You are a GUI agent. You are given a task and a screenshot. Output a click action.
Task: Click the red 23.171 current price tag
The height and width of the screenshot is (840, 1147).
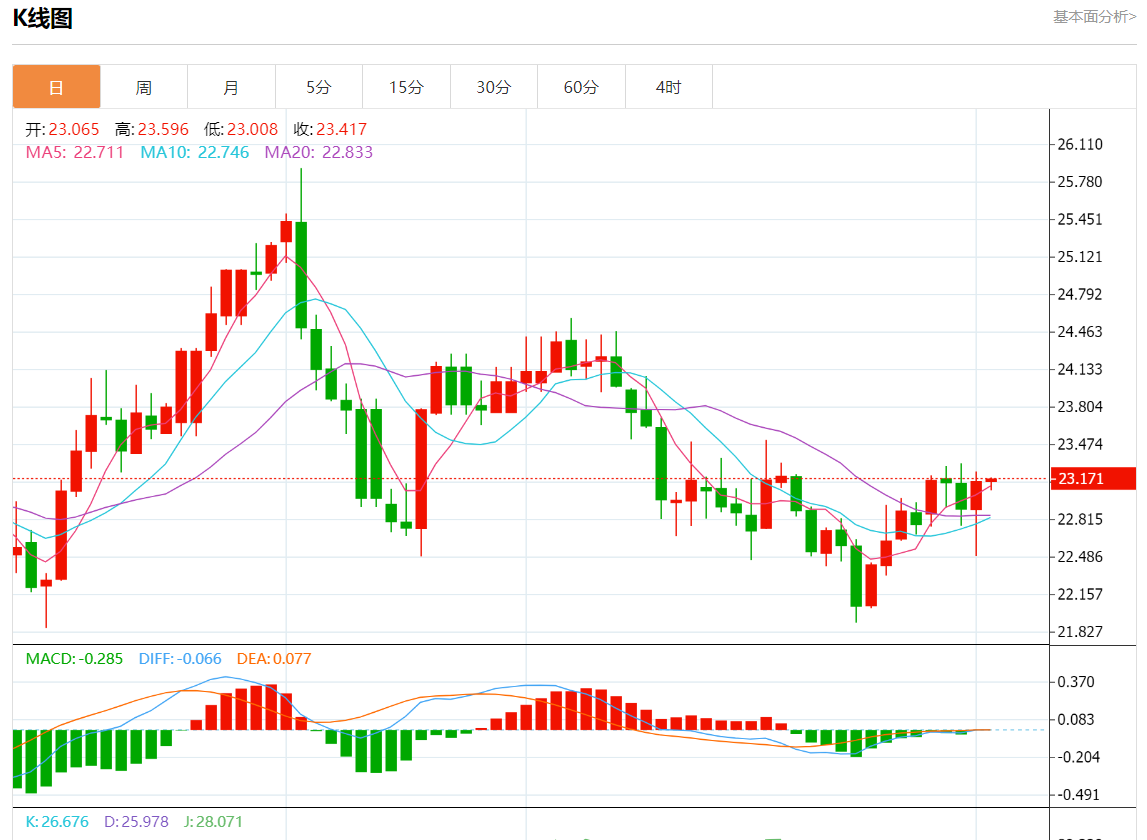coord(1093,479)
